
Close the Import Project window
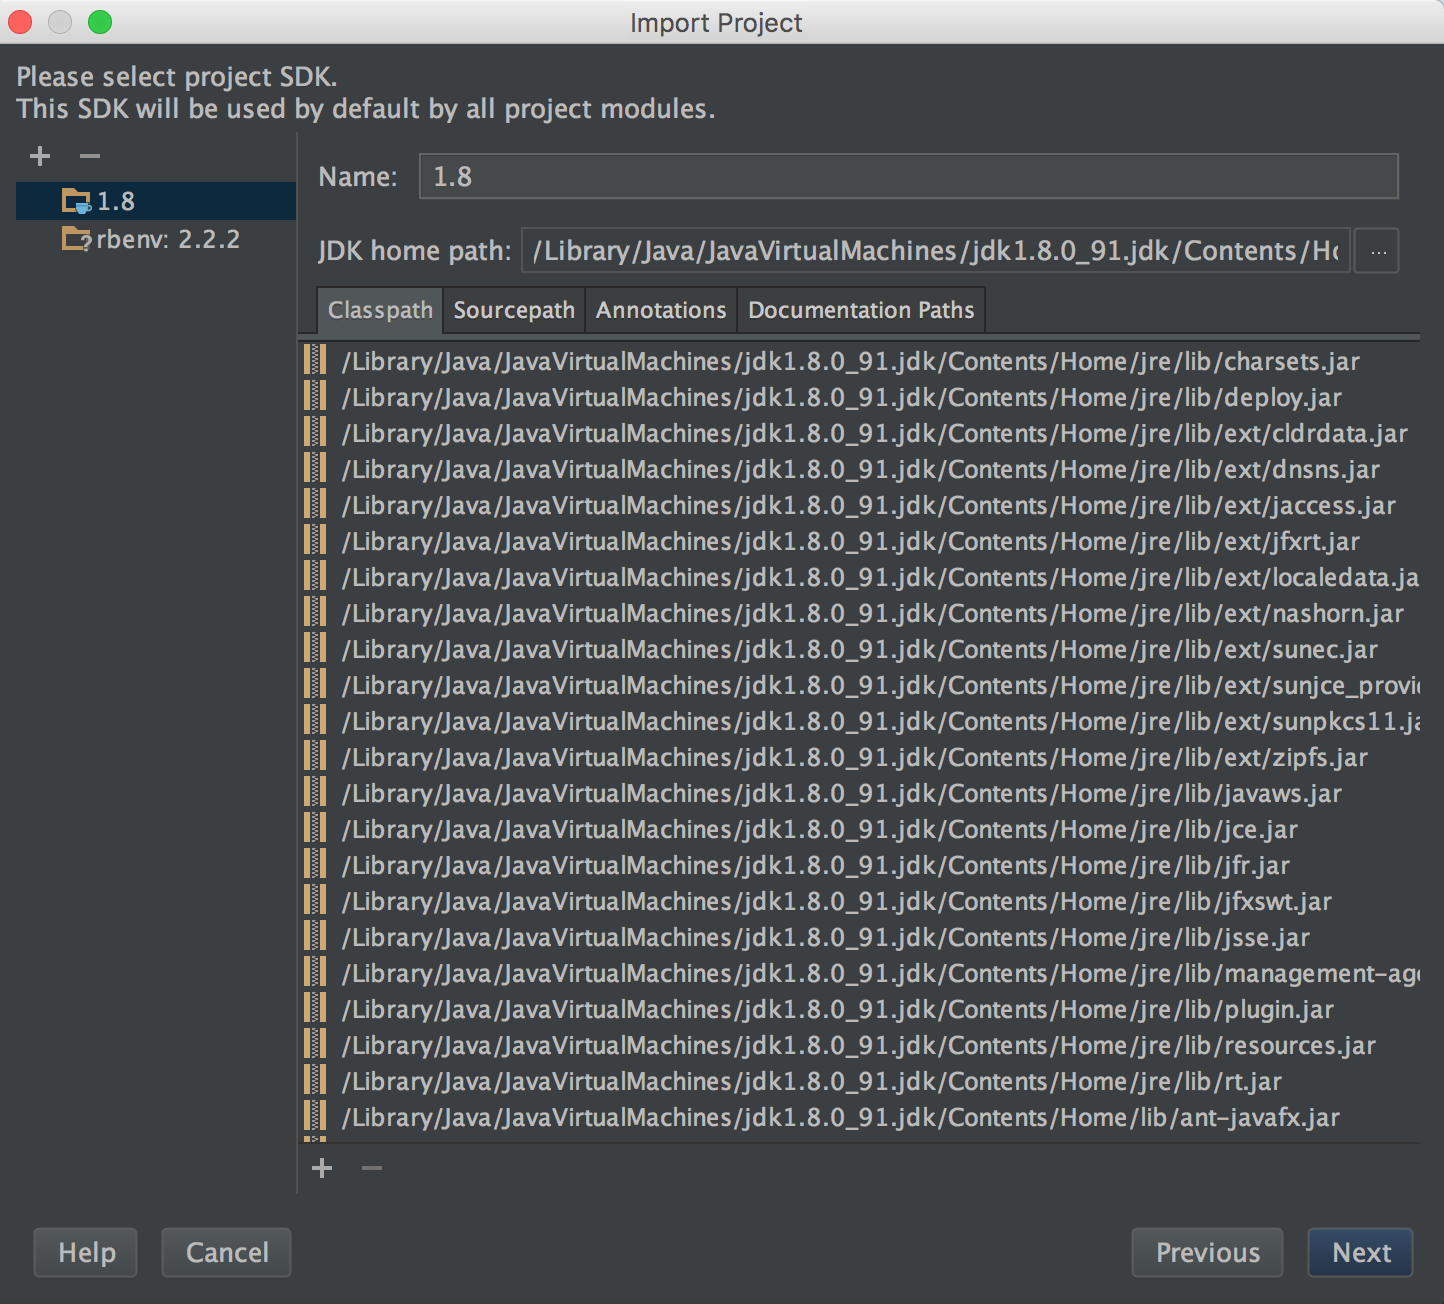20,21
